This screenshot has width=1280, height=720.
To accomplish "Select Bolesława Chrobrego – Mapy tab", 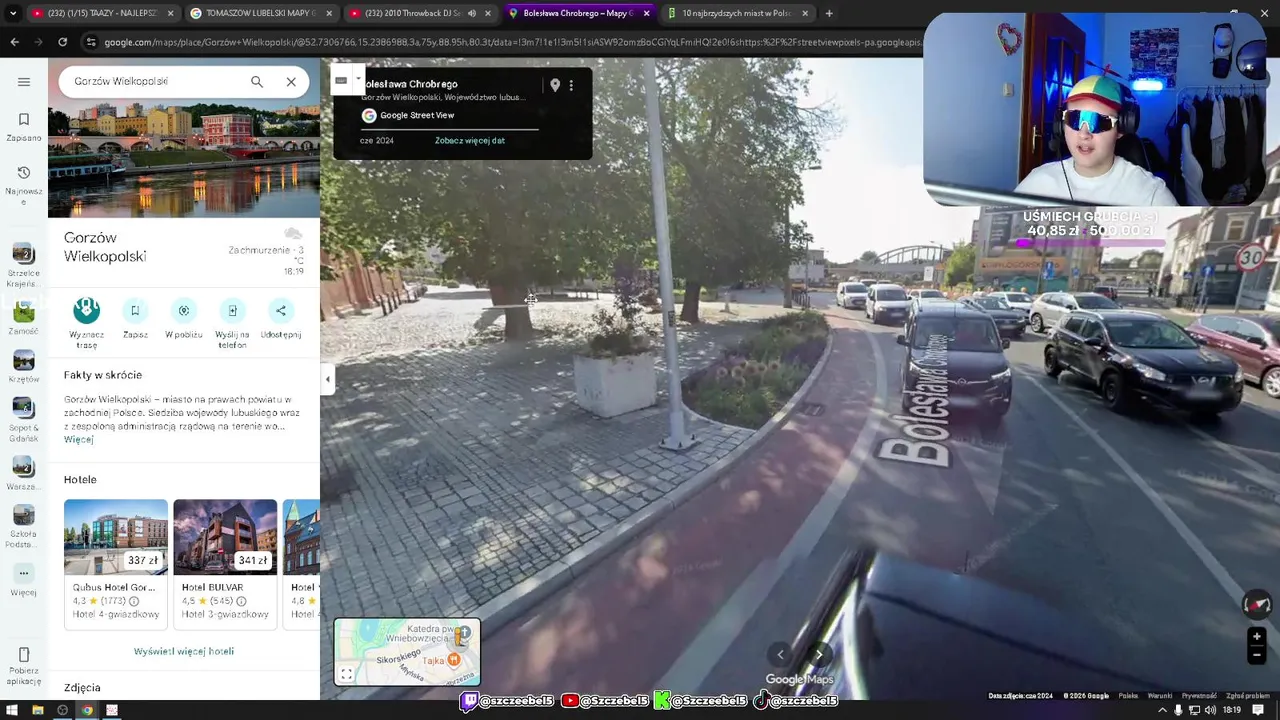I will point(578,13).
